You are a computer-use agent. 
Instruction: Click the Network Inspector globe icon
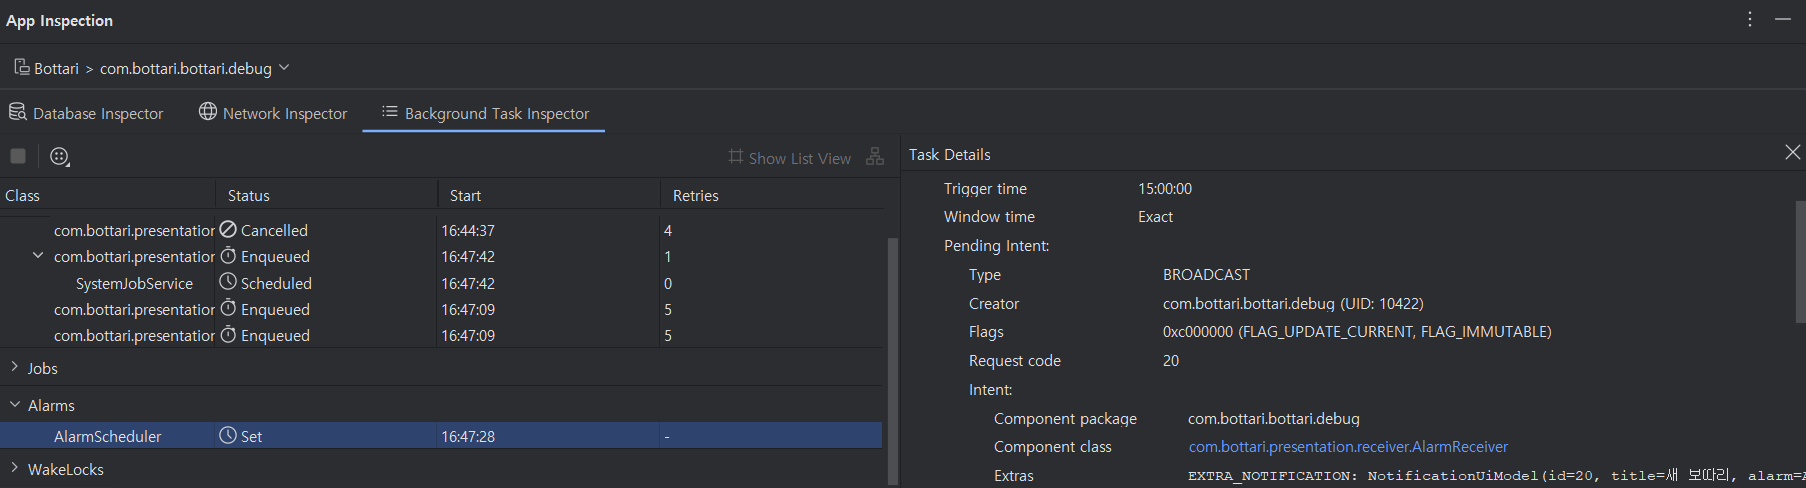[x=208, y=112]
